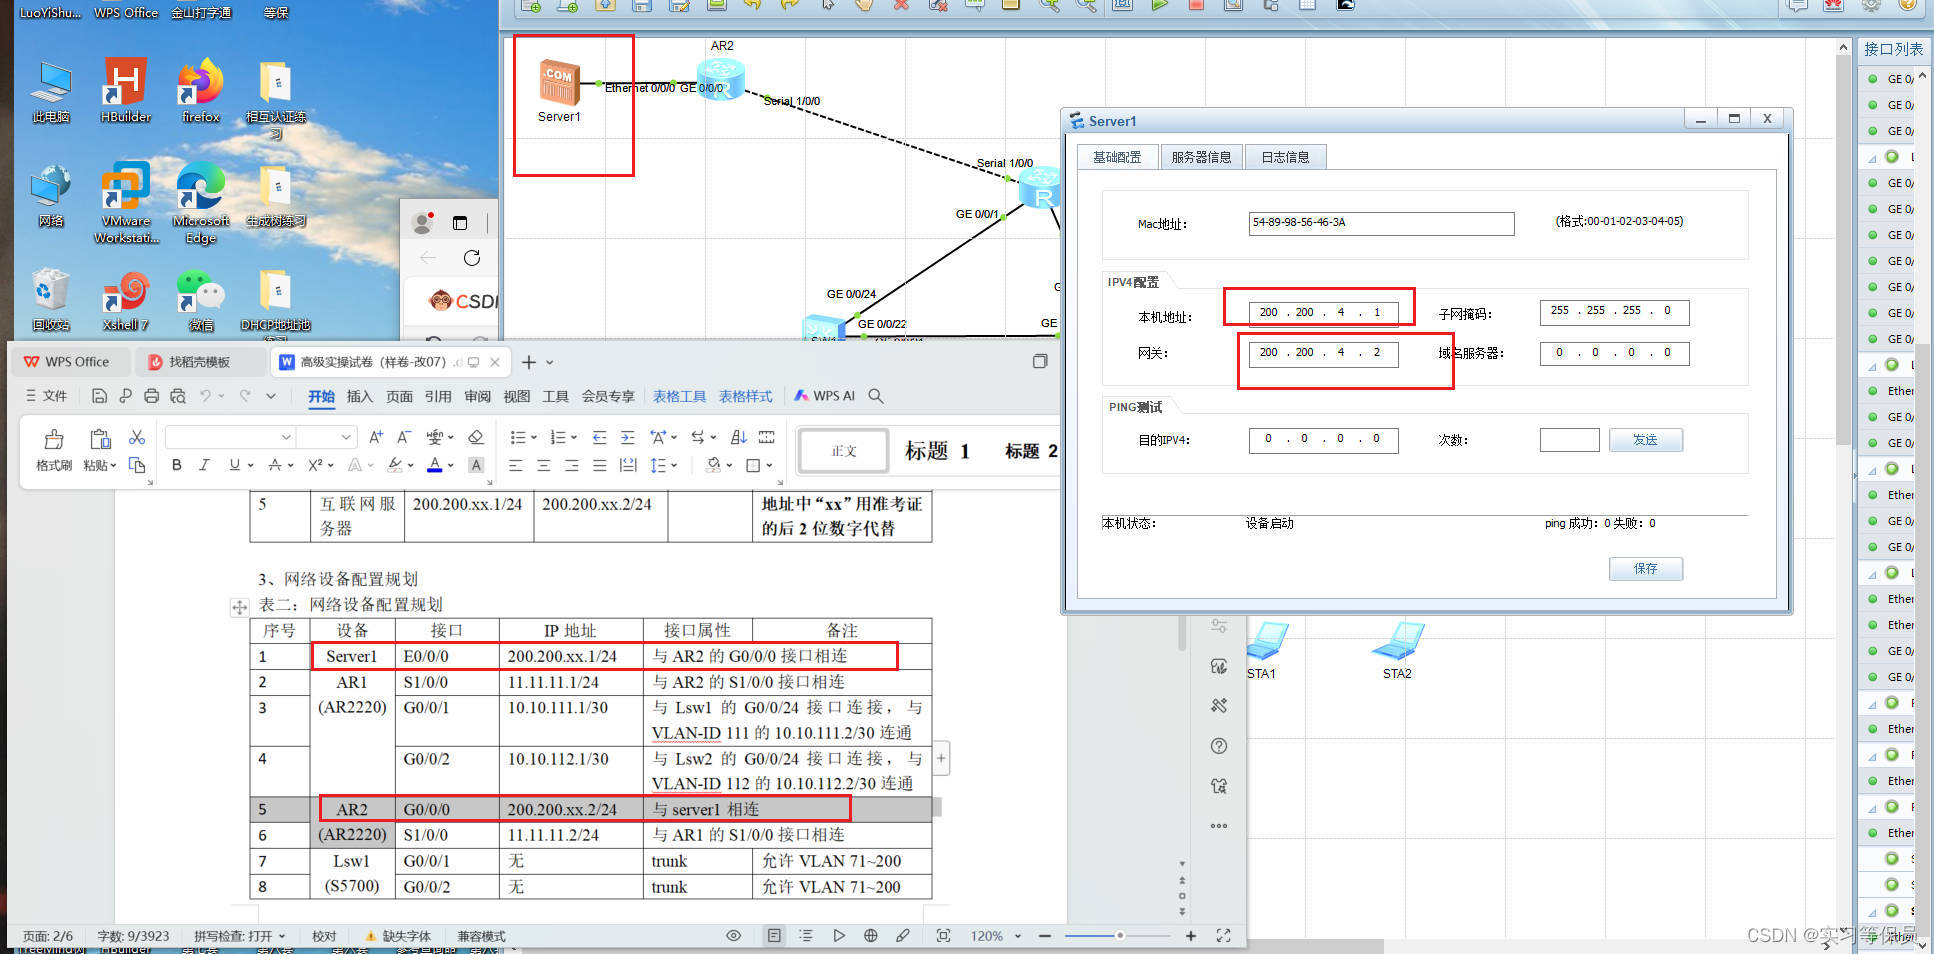
Task: Click the red Stop Devices icon in eNSP
Action: pos(1196,5)
